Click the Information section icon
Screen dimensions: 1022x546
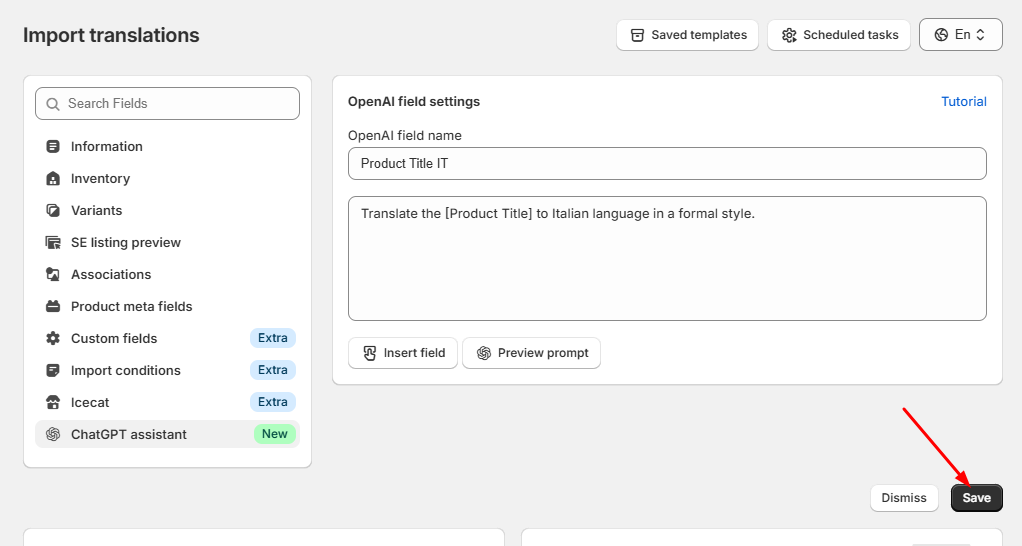53,147
